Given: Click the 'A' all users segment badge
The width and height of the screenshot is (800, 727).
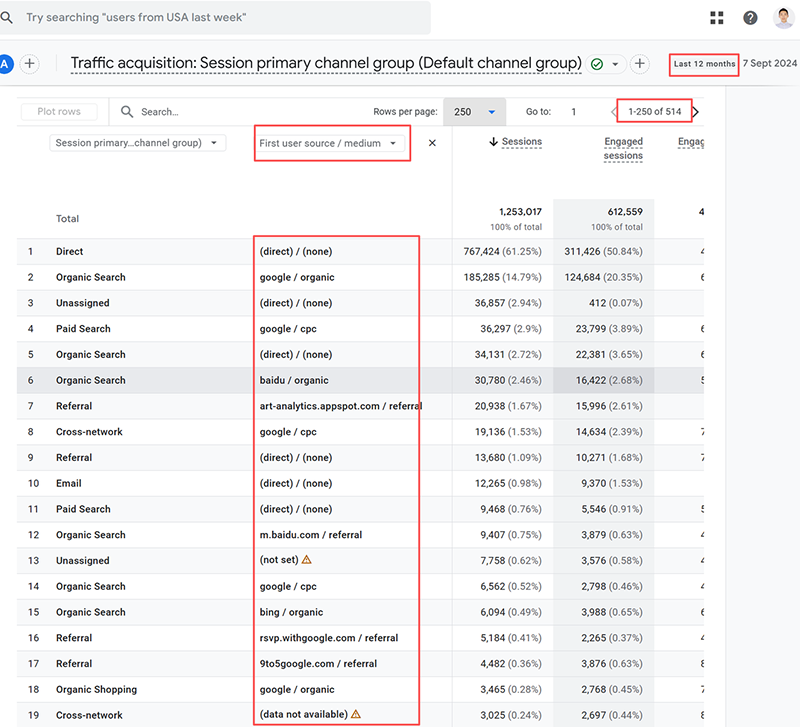Looking at the screenshot, I should [x=5, y=64].
